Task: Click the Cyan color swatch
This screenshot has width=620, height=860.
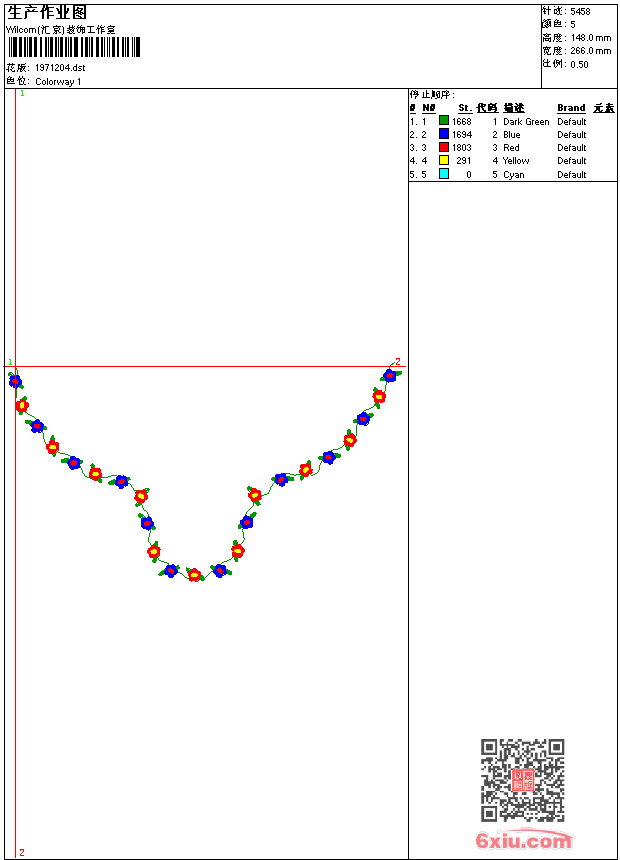Action: (444, 174)
